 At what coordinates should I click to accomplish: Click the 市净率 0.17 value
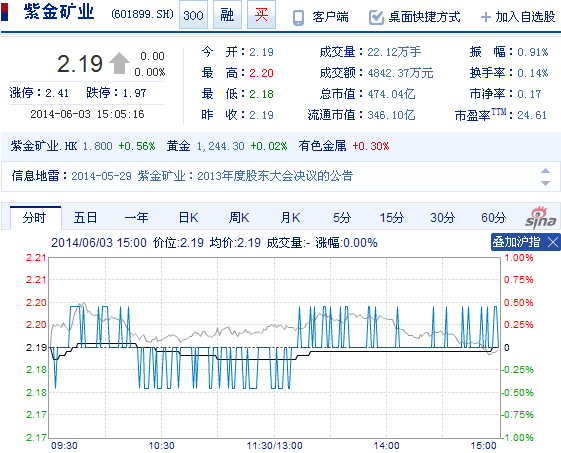tap(529, 94)
